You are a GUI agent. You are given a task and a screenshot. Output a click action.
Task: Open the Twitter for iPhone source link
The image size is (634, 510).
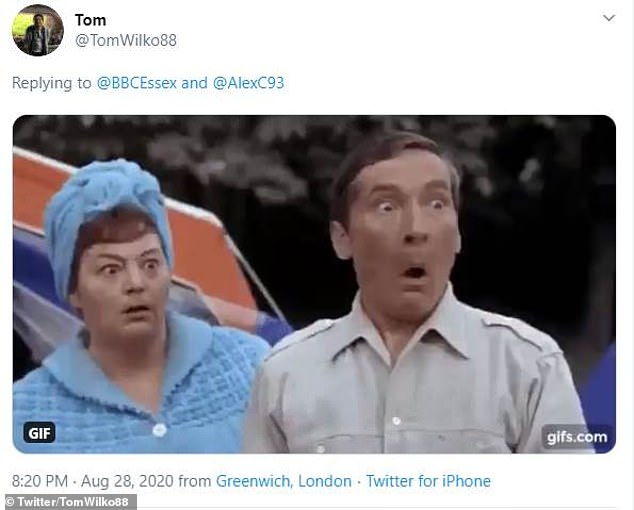[x=428, y=481]
